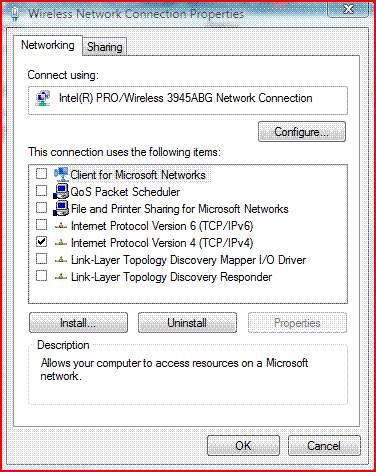The height and width of the screenshot is (472, 376).
Task: Open the Configure... adapter settings
Action: tap(302, 132)
